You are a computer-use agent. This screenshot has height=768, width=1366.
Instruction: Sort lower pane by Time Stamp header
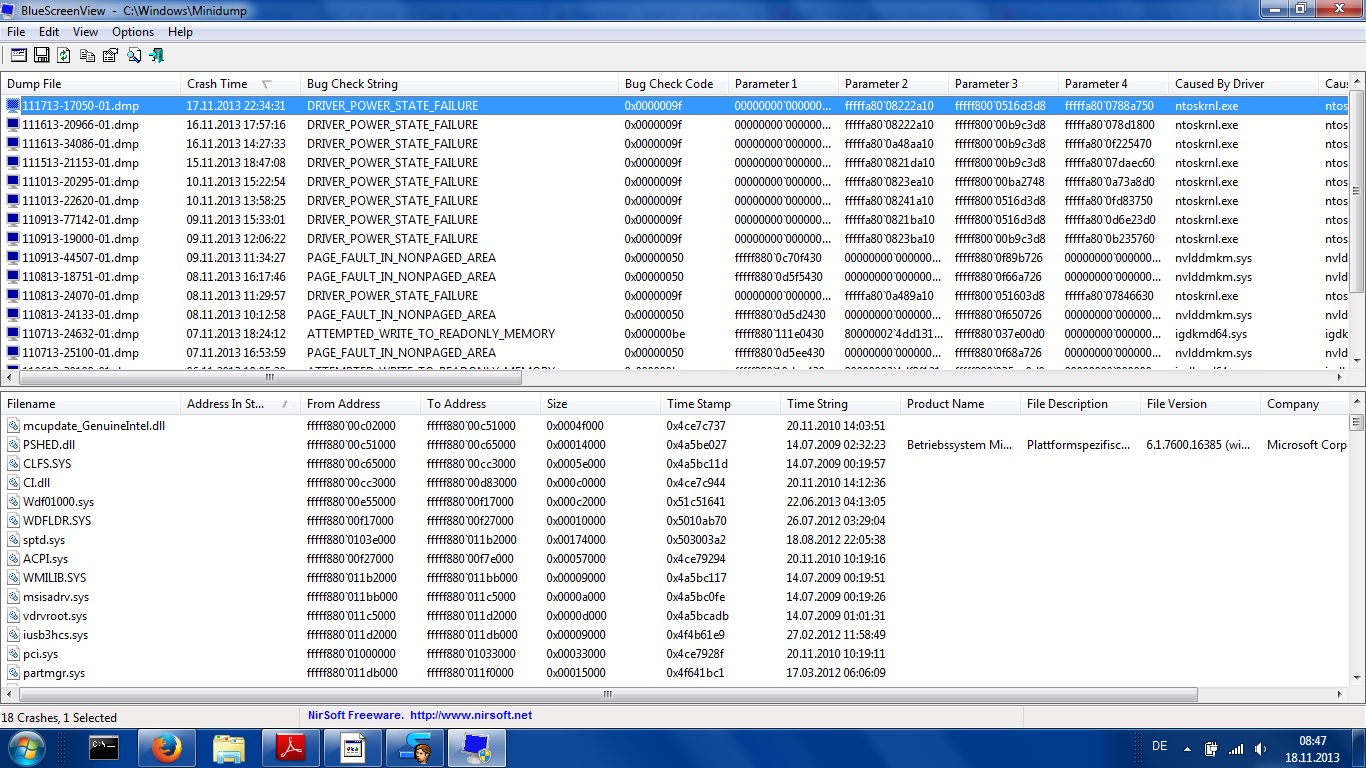click(x=720, y=404)
